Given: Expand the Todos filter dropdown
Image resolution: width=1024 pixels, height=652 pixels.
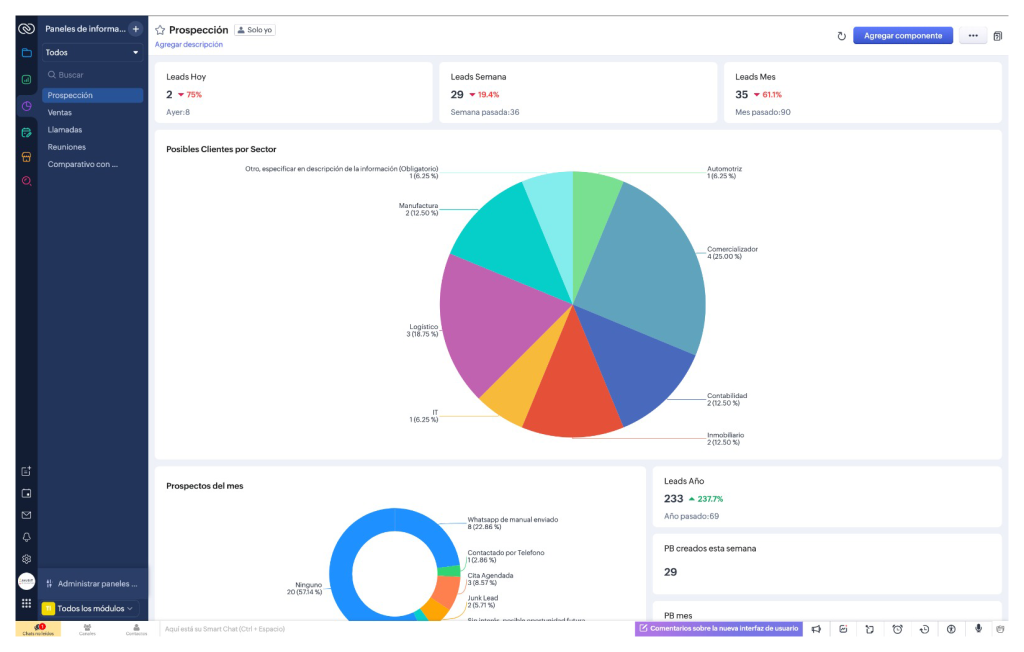Looking at the screenshot, I should coord(93,52).
